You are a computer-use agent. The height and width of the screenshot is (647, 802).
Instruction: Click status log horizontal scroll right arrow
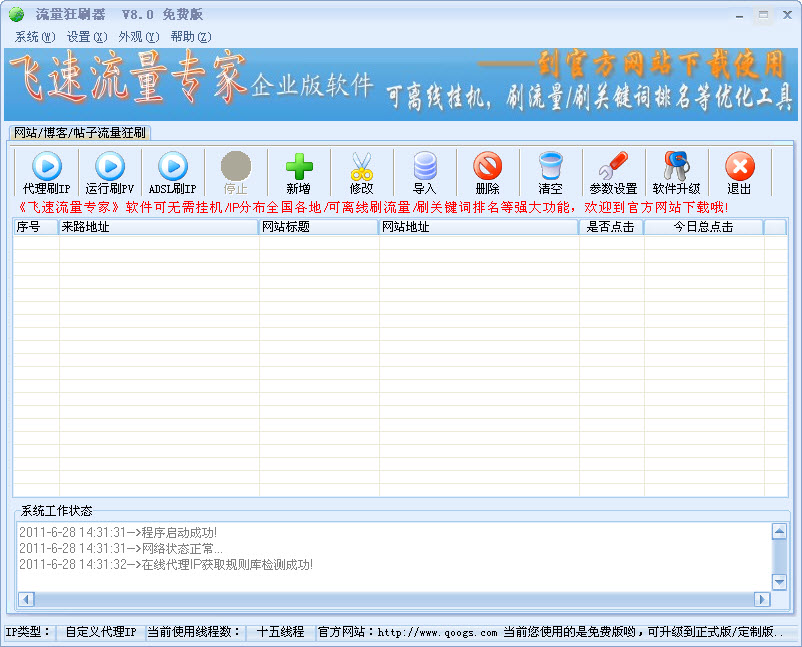pyautogui.click(x=762, y=599)
